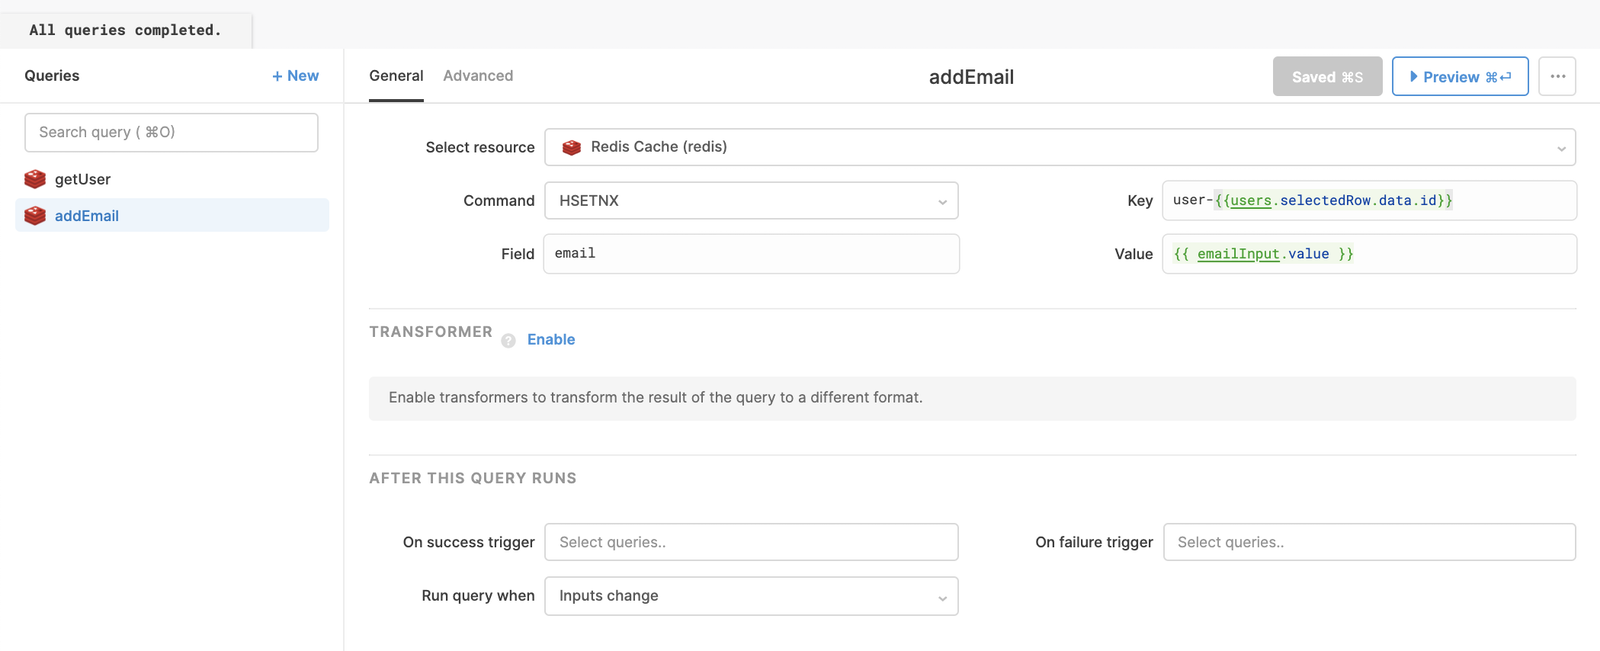Click the Redis icon in Select resource field
1600x651 pixels.
pos(572,147)
